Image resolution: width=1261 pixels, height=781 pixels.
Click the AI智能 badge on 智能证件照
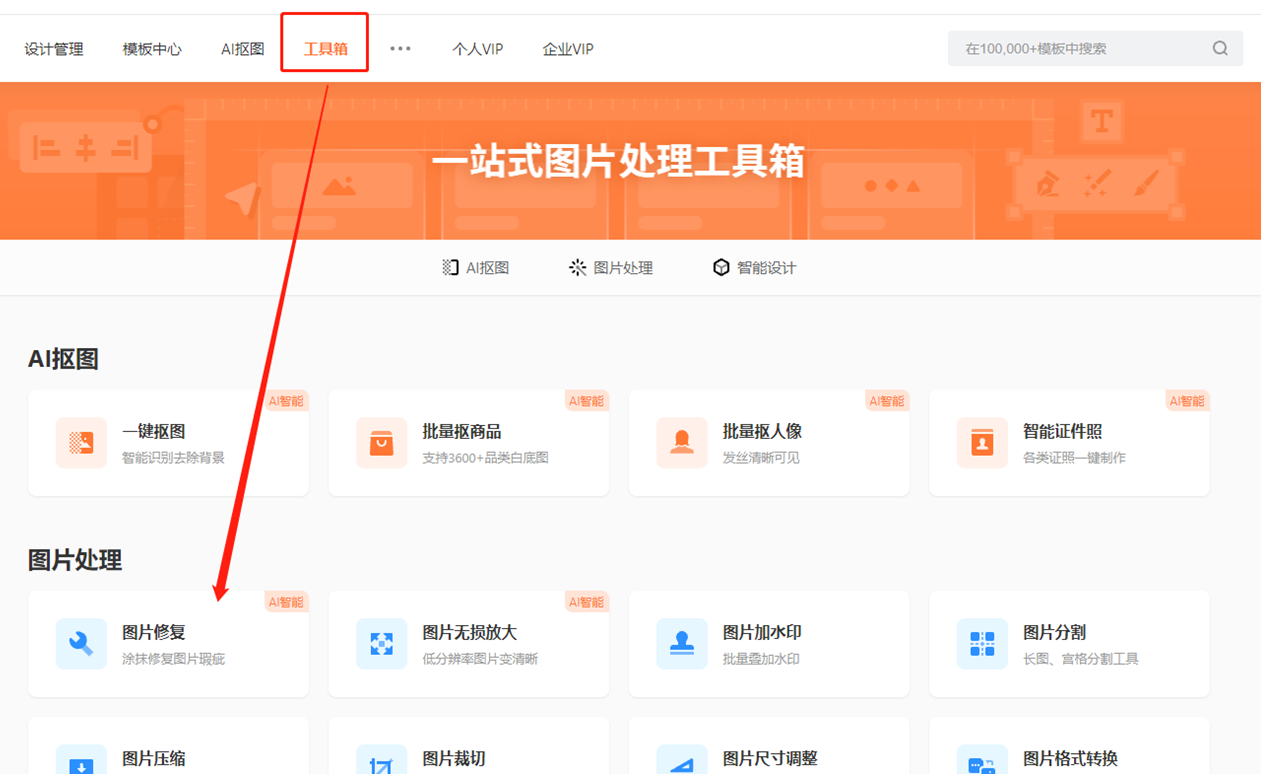(1187, 401)
